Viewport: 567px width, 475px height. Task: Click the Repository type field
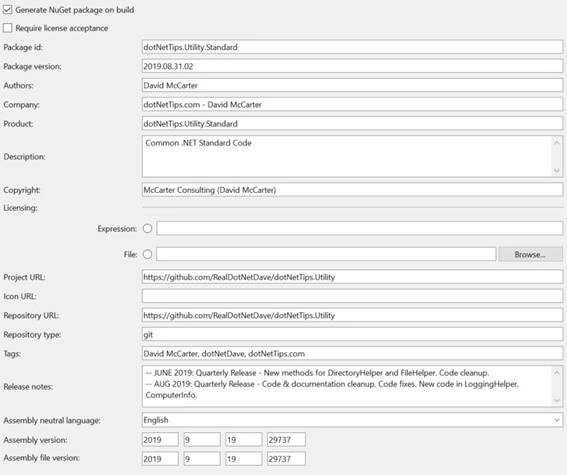pyautogui.click(x=352, y=334)
